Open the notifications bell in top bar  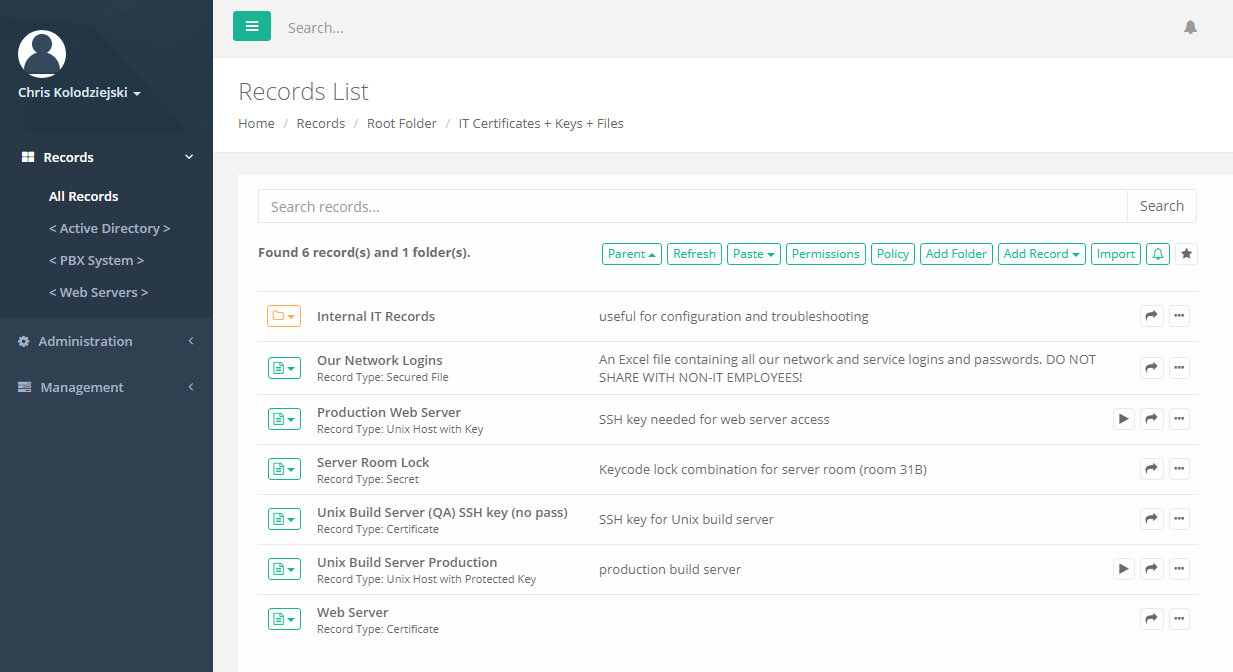(1190, 27)
